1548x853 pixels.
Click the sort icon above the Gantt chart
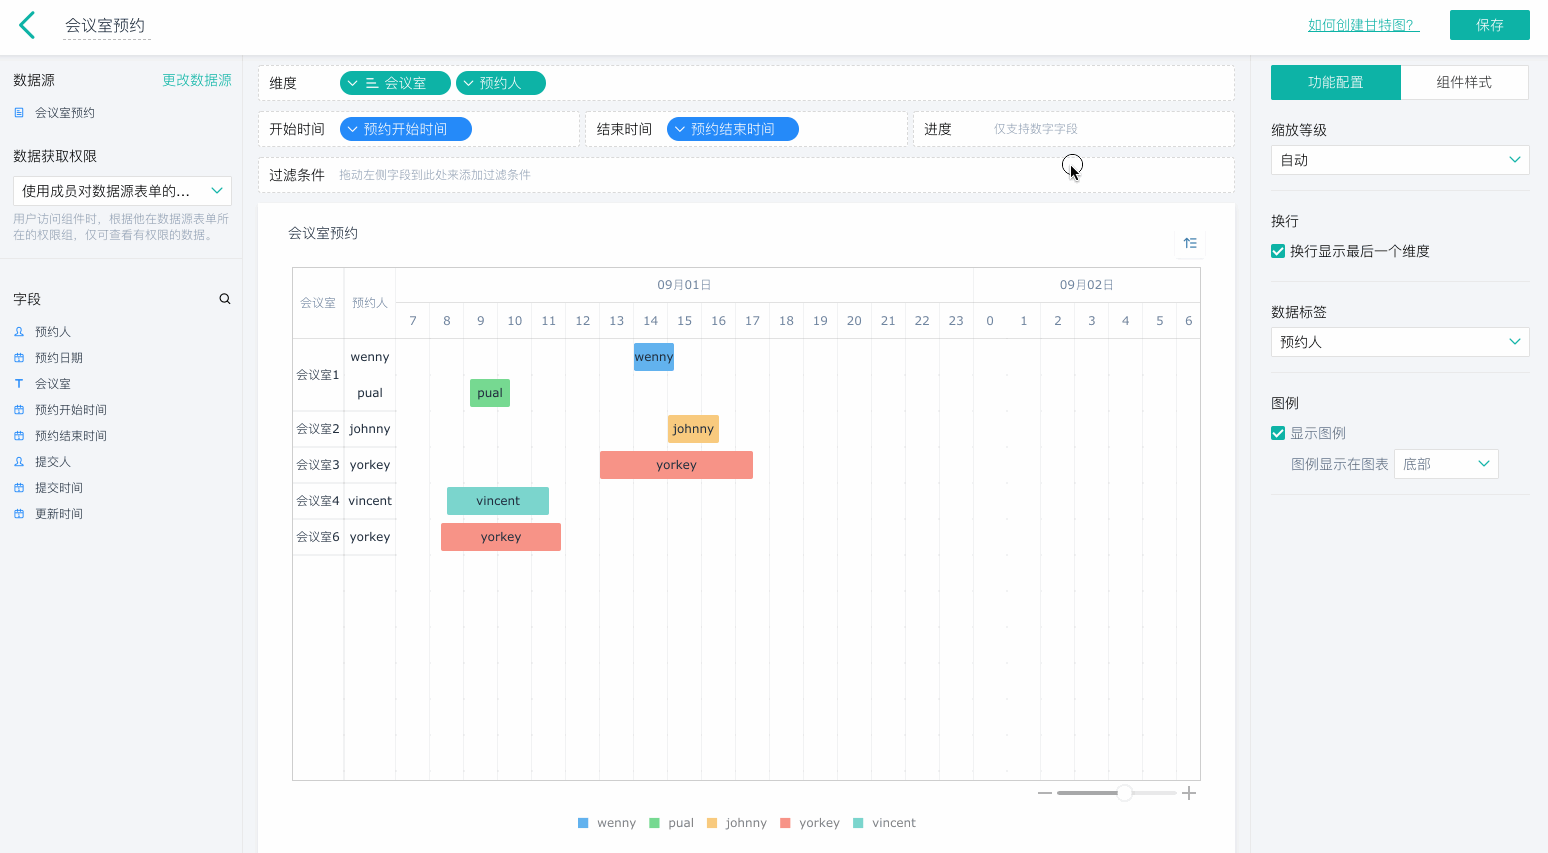pyautogui.click(x=1190, y=243)
